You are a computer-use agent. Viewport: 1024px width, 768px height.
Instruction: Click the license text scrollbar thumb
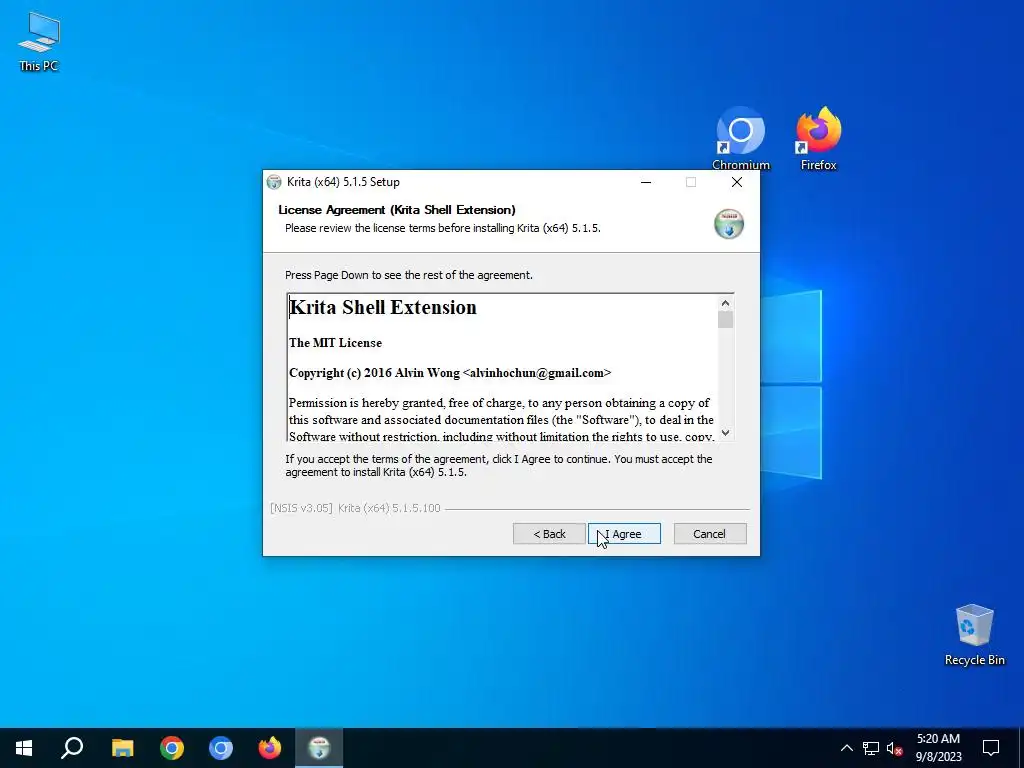[725, 319]
